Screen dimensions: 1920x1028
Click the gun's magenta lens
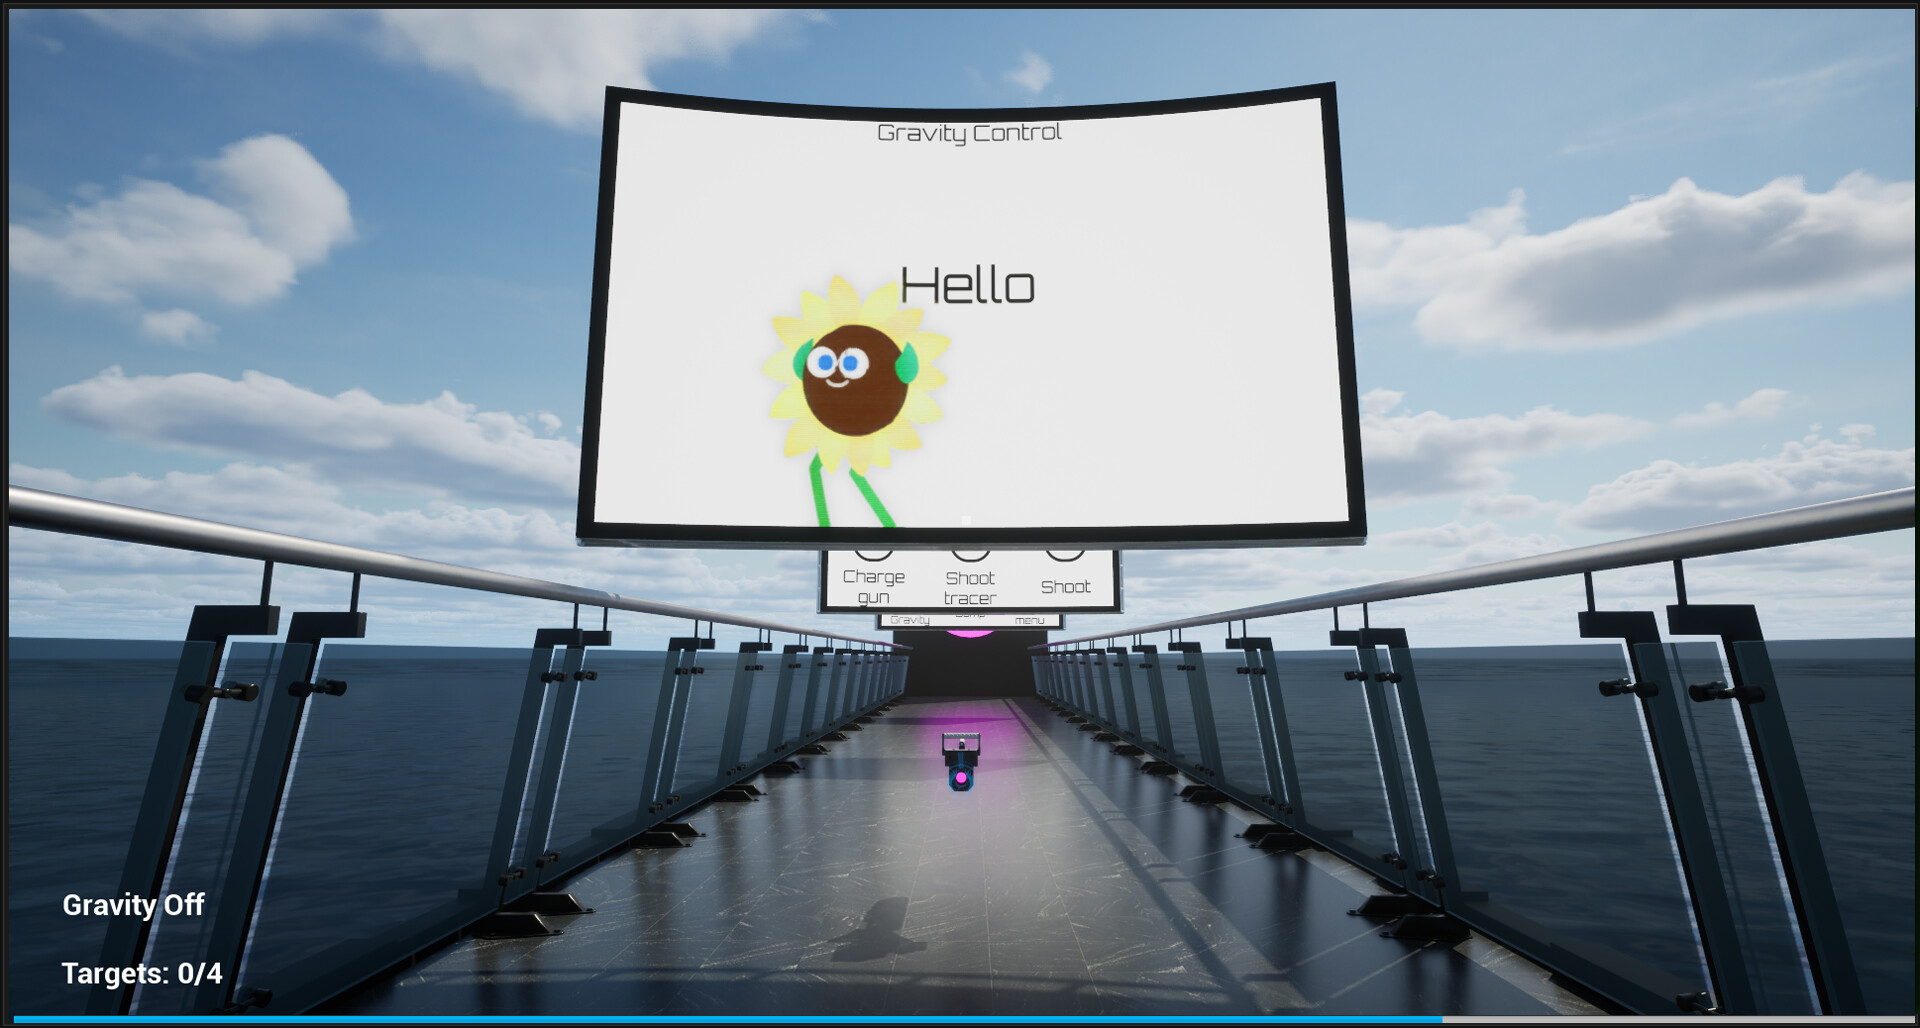pos(962,778)
